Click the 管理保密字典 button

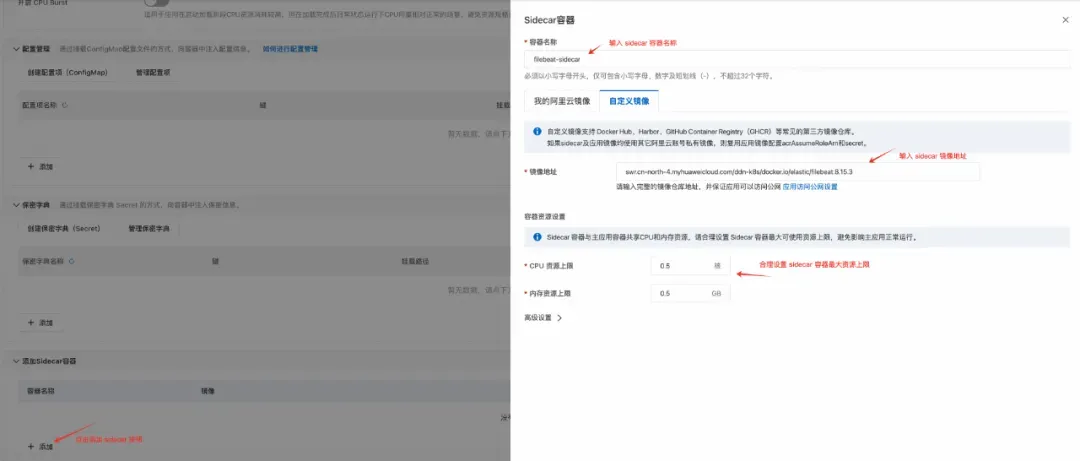[x=149, y=228]
